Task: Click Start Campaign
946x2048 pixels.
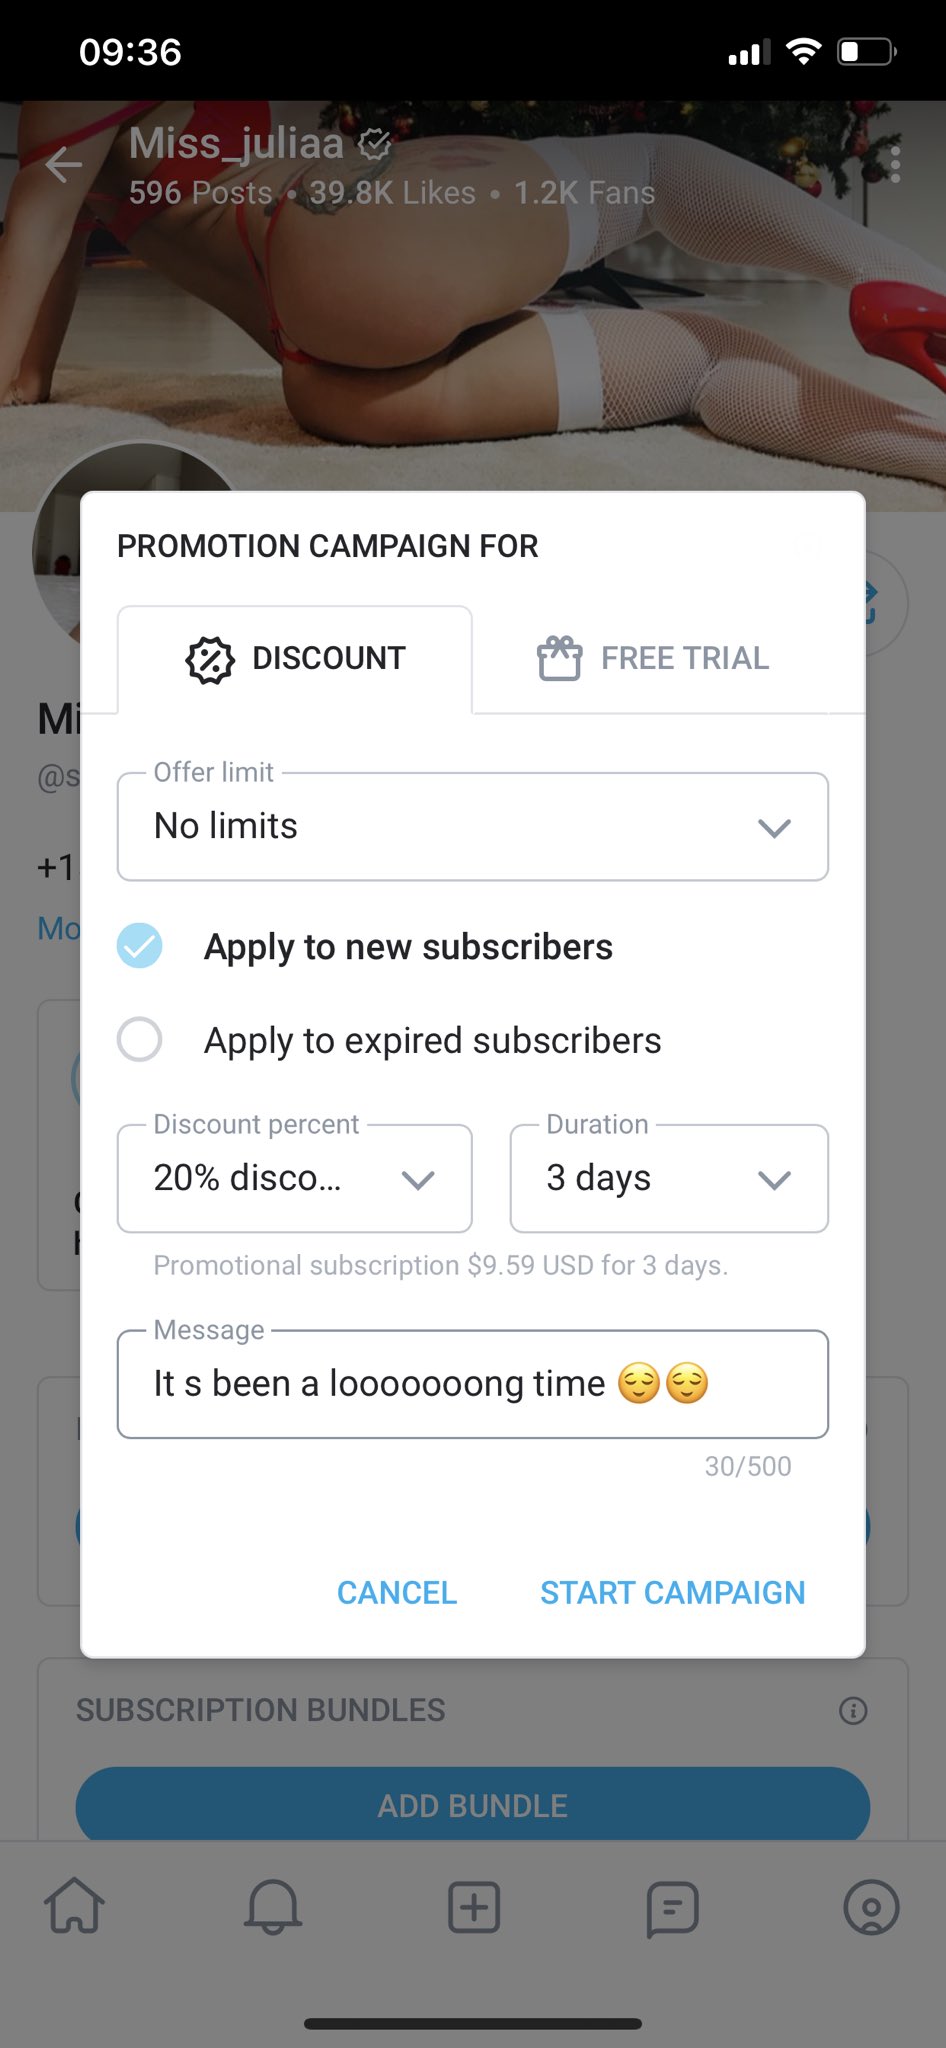Action: (673, 1593)
